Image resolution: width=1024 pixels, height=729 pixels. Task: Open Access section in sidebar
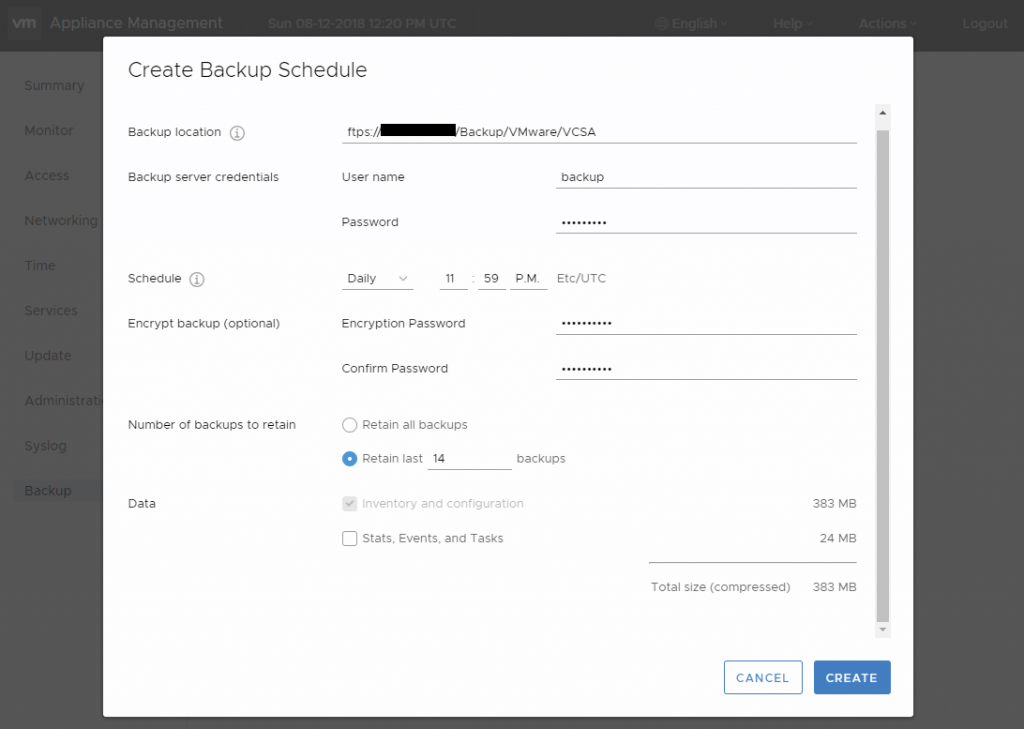pos(47,176)
